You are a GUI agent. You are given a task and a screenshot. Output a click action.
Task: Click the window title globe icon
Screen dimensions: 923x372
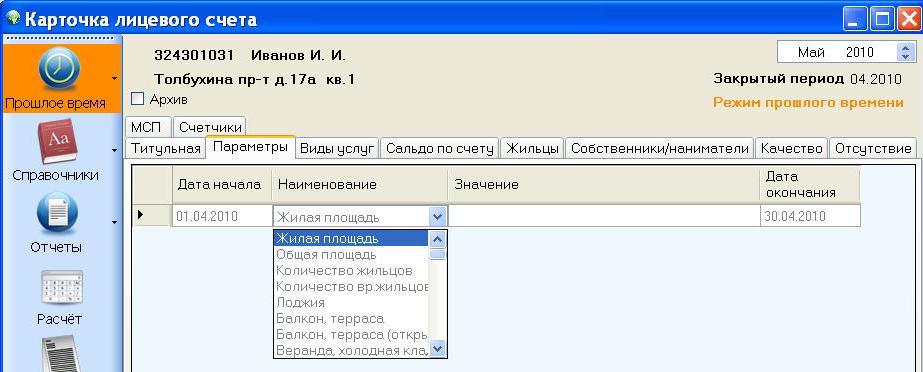coord(13,19)
